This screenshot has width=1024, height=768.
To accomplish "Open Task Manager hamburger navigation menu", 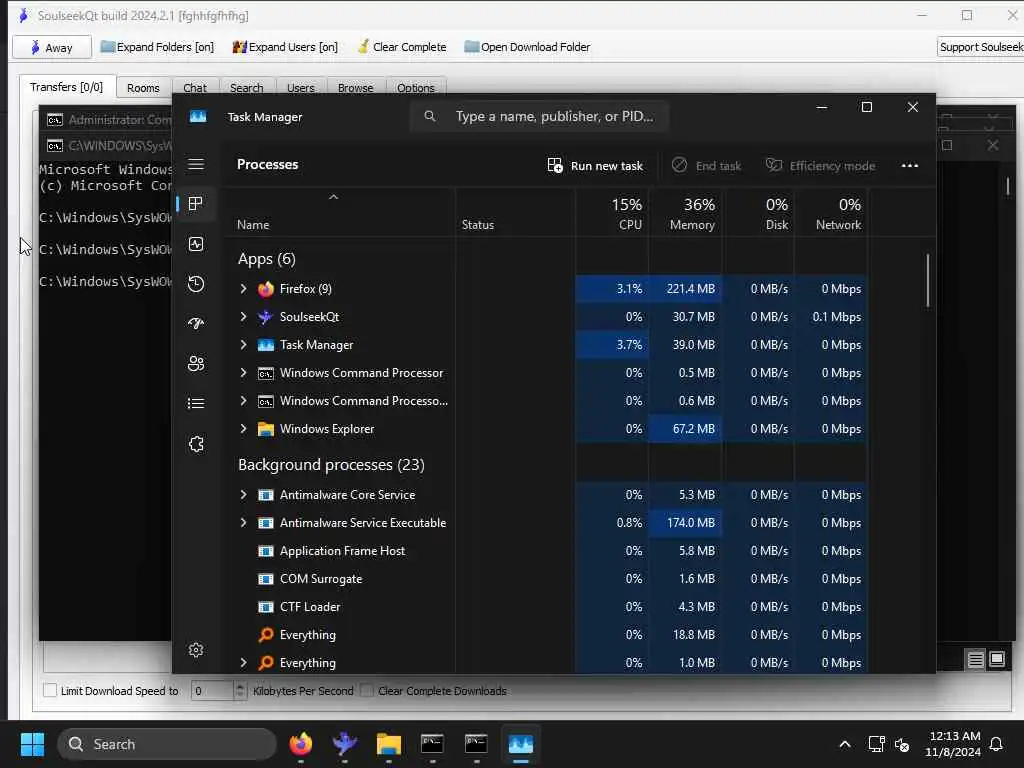I will click(196, 164).
